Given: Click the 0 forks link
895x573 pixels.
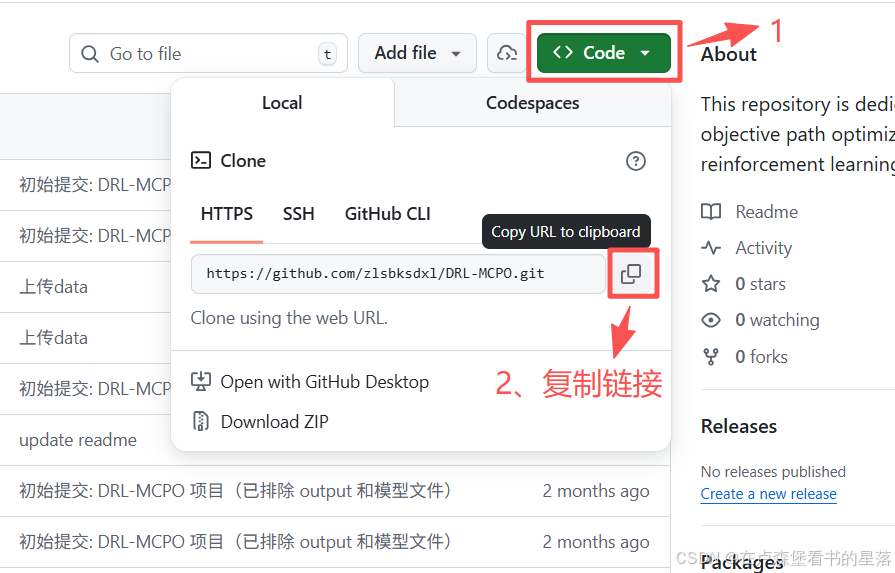Looking at the screenshot, I should coord(761,357).
